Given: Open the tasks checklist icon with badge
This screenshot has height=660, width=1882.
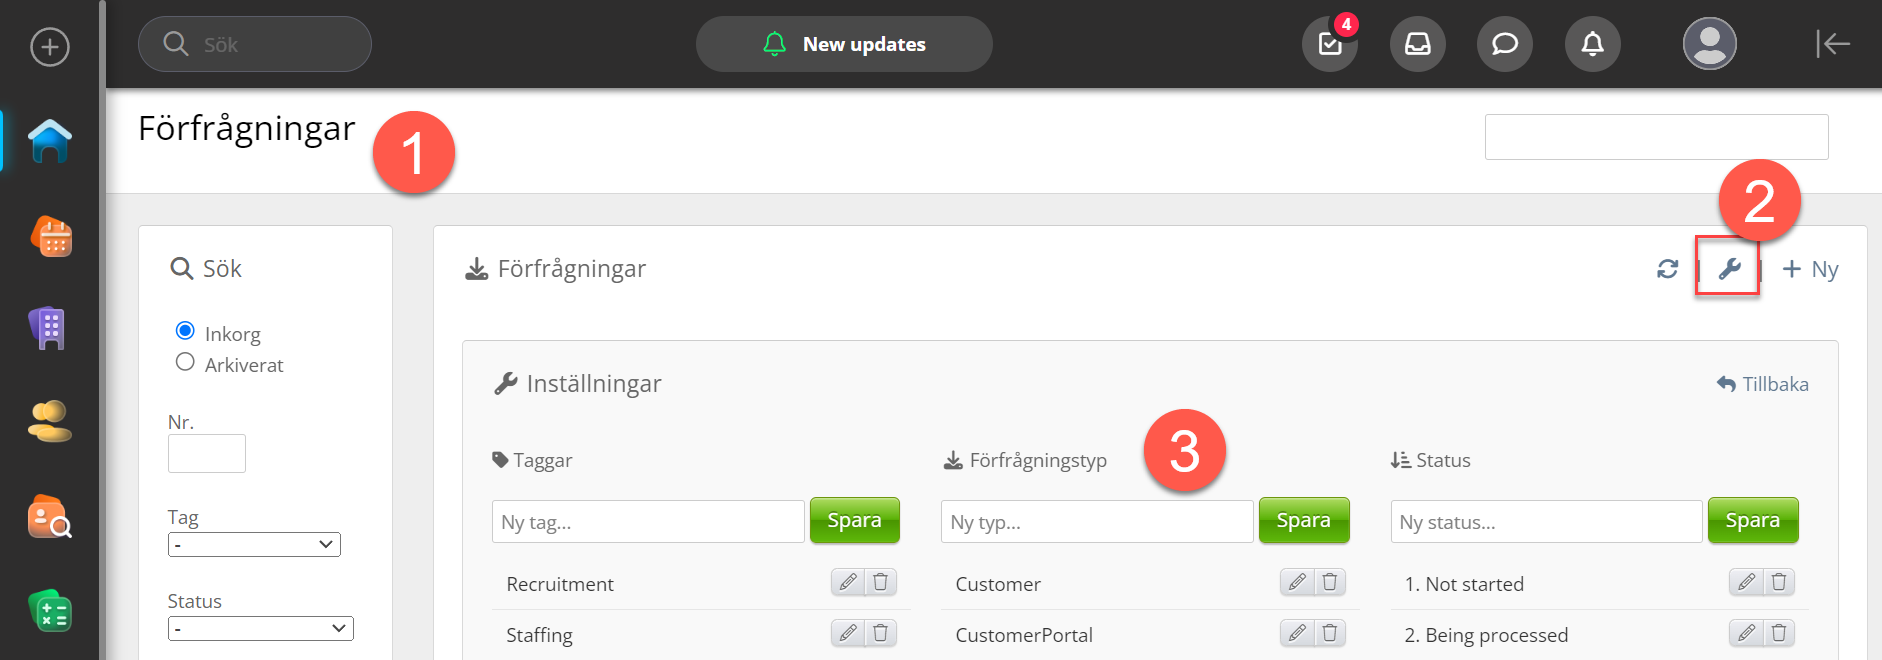Looking at the screenshot, I should pyautogui.click(x=1329, y=44).
